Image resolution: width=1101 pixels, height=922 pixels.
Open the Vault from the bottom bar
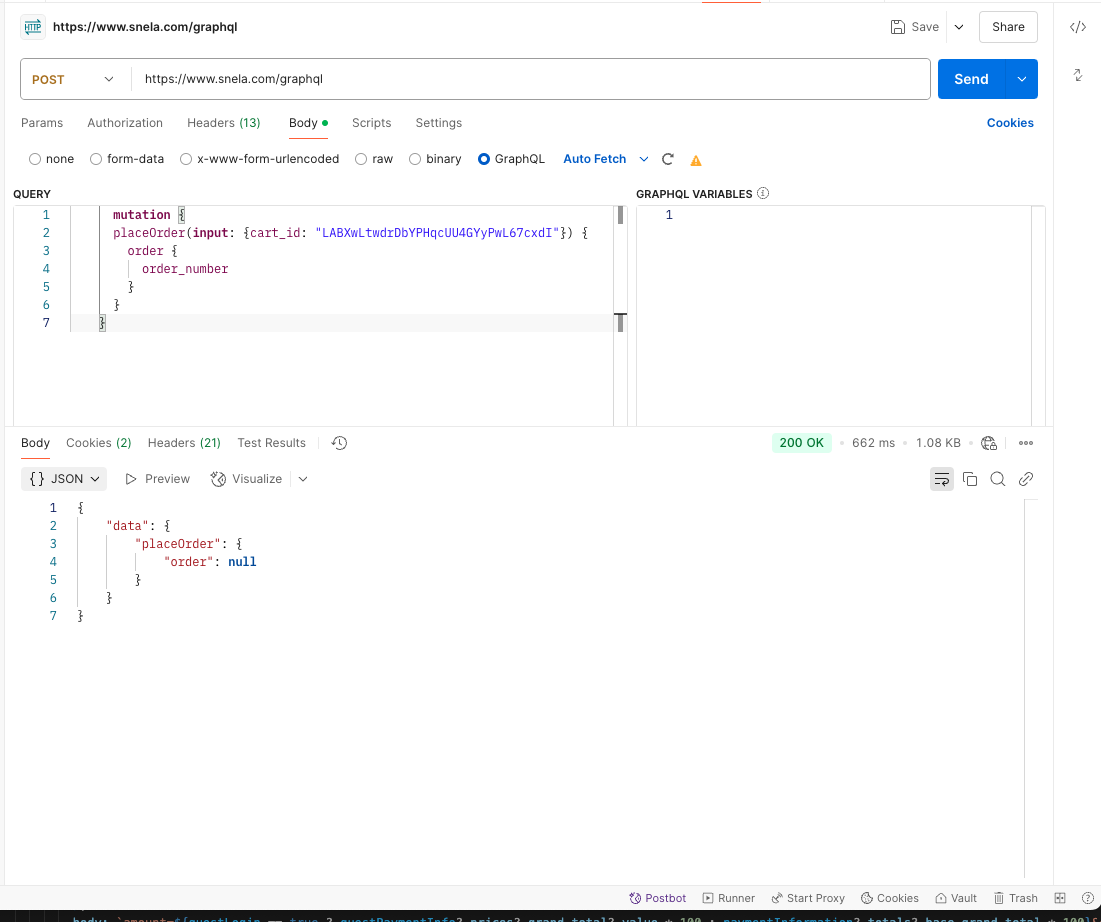pyautogui.click(x=955, y=897)
